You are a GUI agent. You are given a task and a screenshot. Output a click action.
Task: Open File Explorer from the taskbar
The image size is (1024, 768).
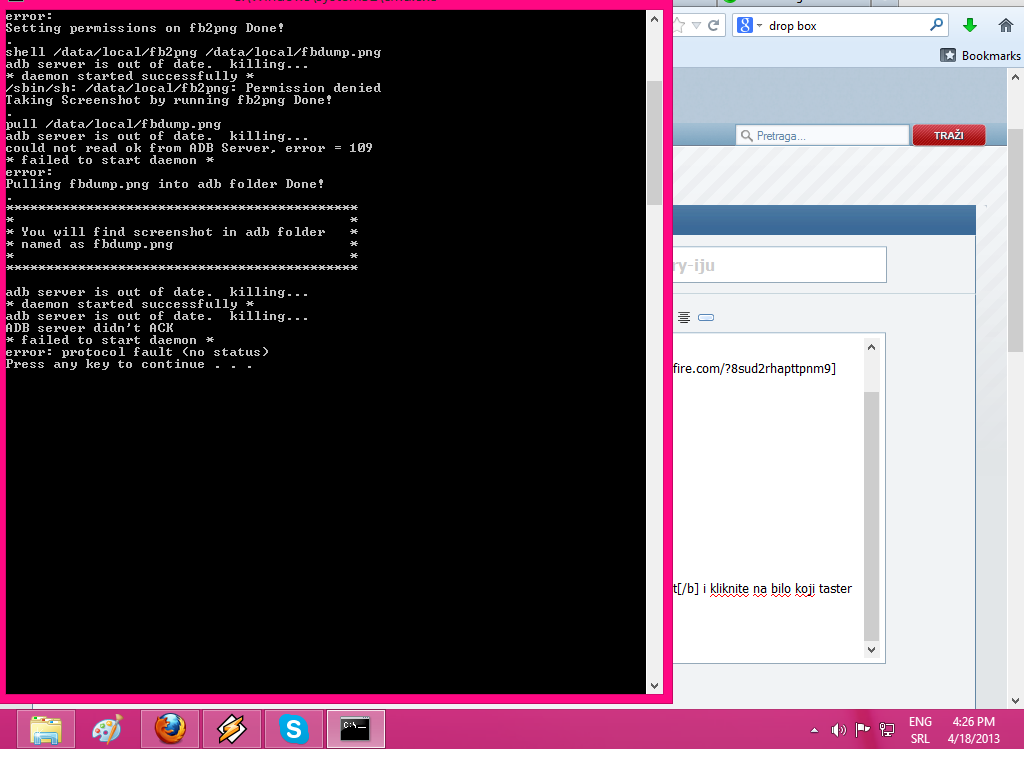pyautogui.click(x=45, y=729)
